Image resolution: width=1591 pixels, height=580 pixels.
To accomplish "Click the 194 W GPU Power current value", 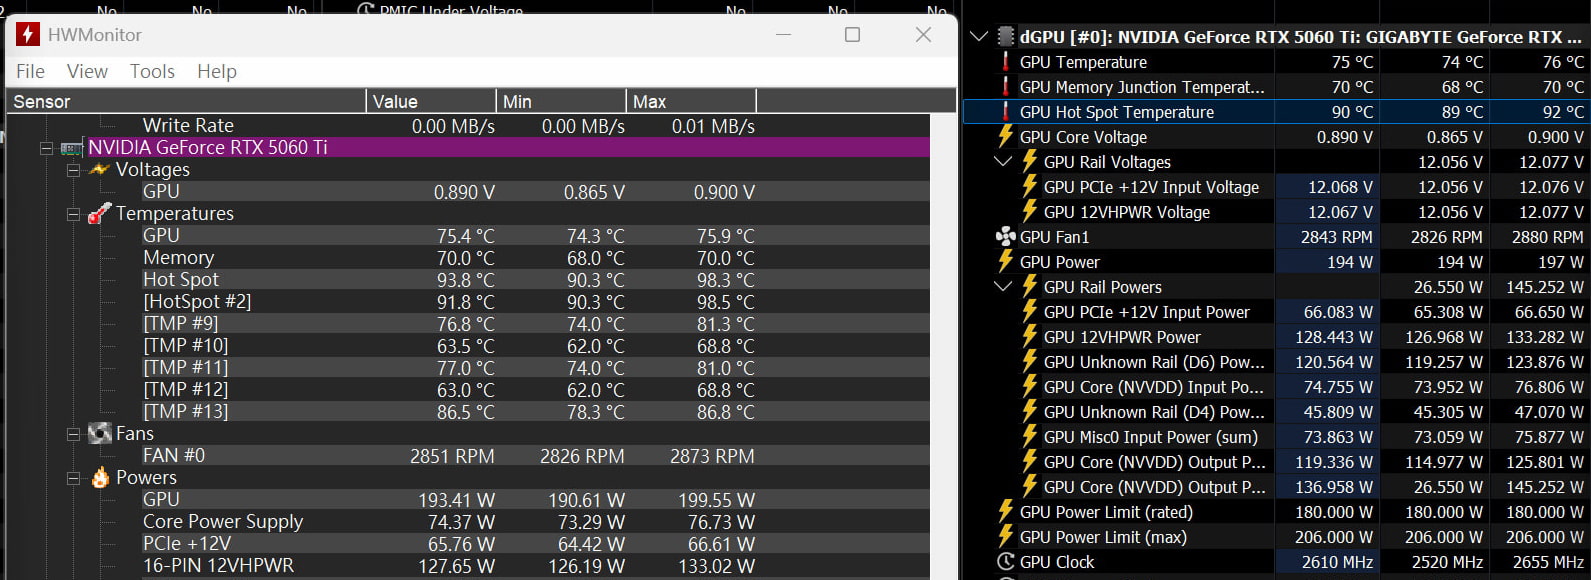I will pyautogui.click(x=1349, y=262).
